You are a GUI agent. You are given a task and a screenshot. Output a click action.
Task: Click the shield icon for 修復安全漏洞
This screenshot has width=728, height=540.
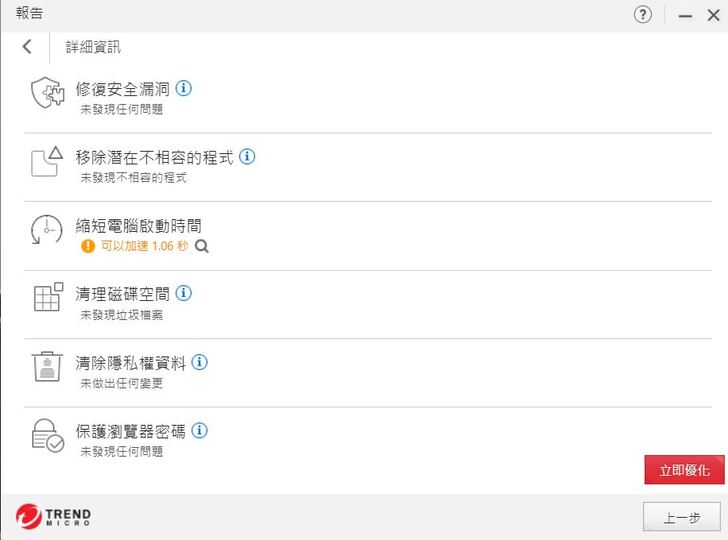coord(47,93)
